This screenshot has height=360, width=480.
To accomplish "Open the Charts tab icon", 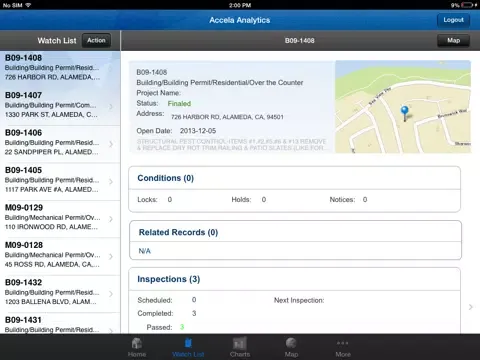I will 240,343.
